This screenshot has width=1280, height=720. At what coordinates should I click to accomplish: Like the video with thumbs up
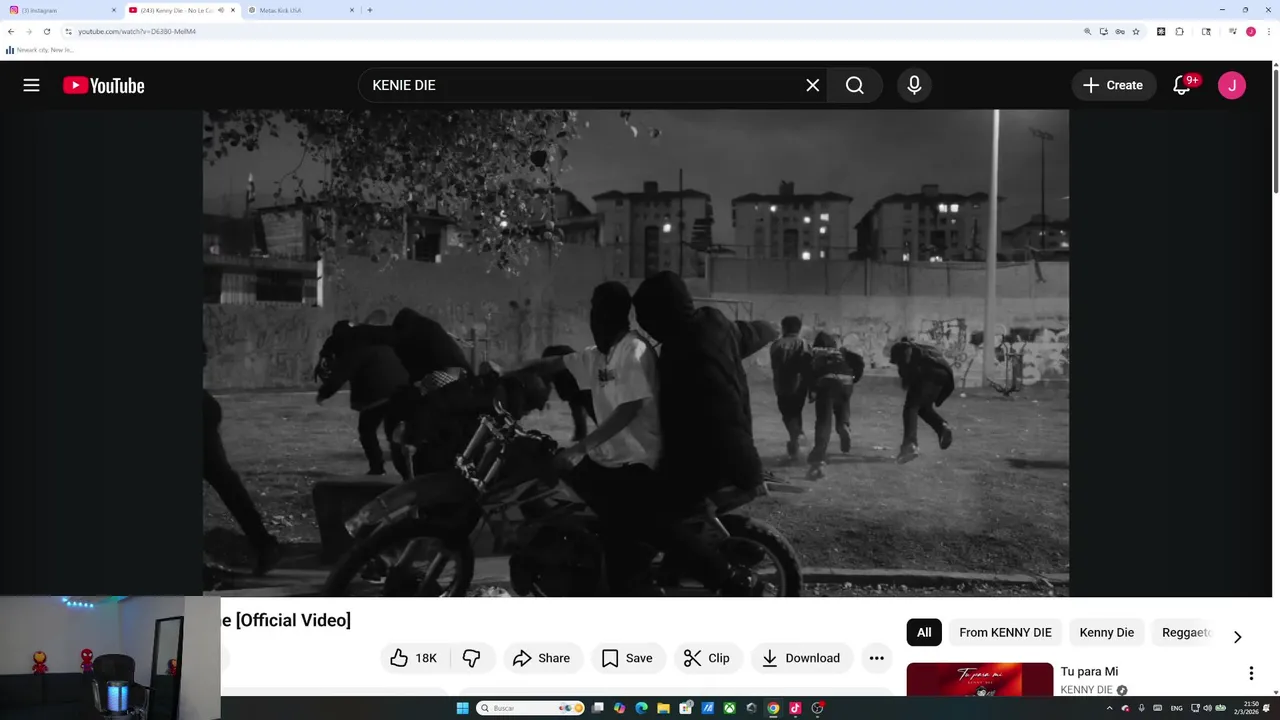coord(414,658)
